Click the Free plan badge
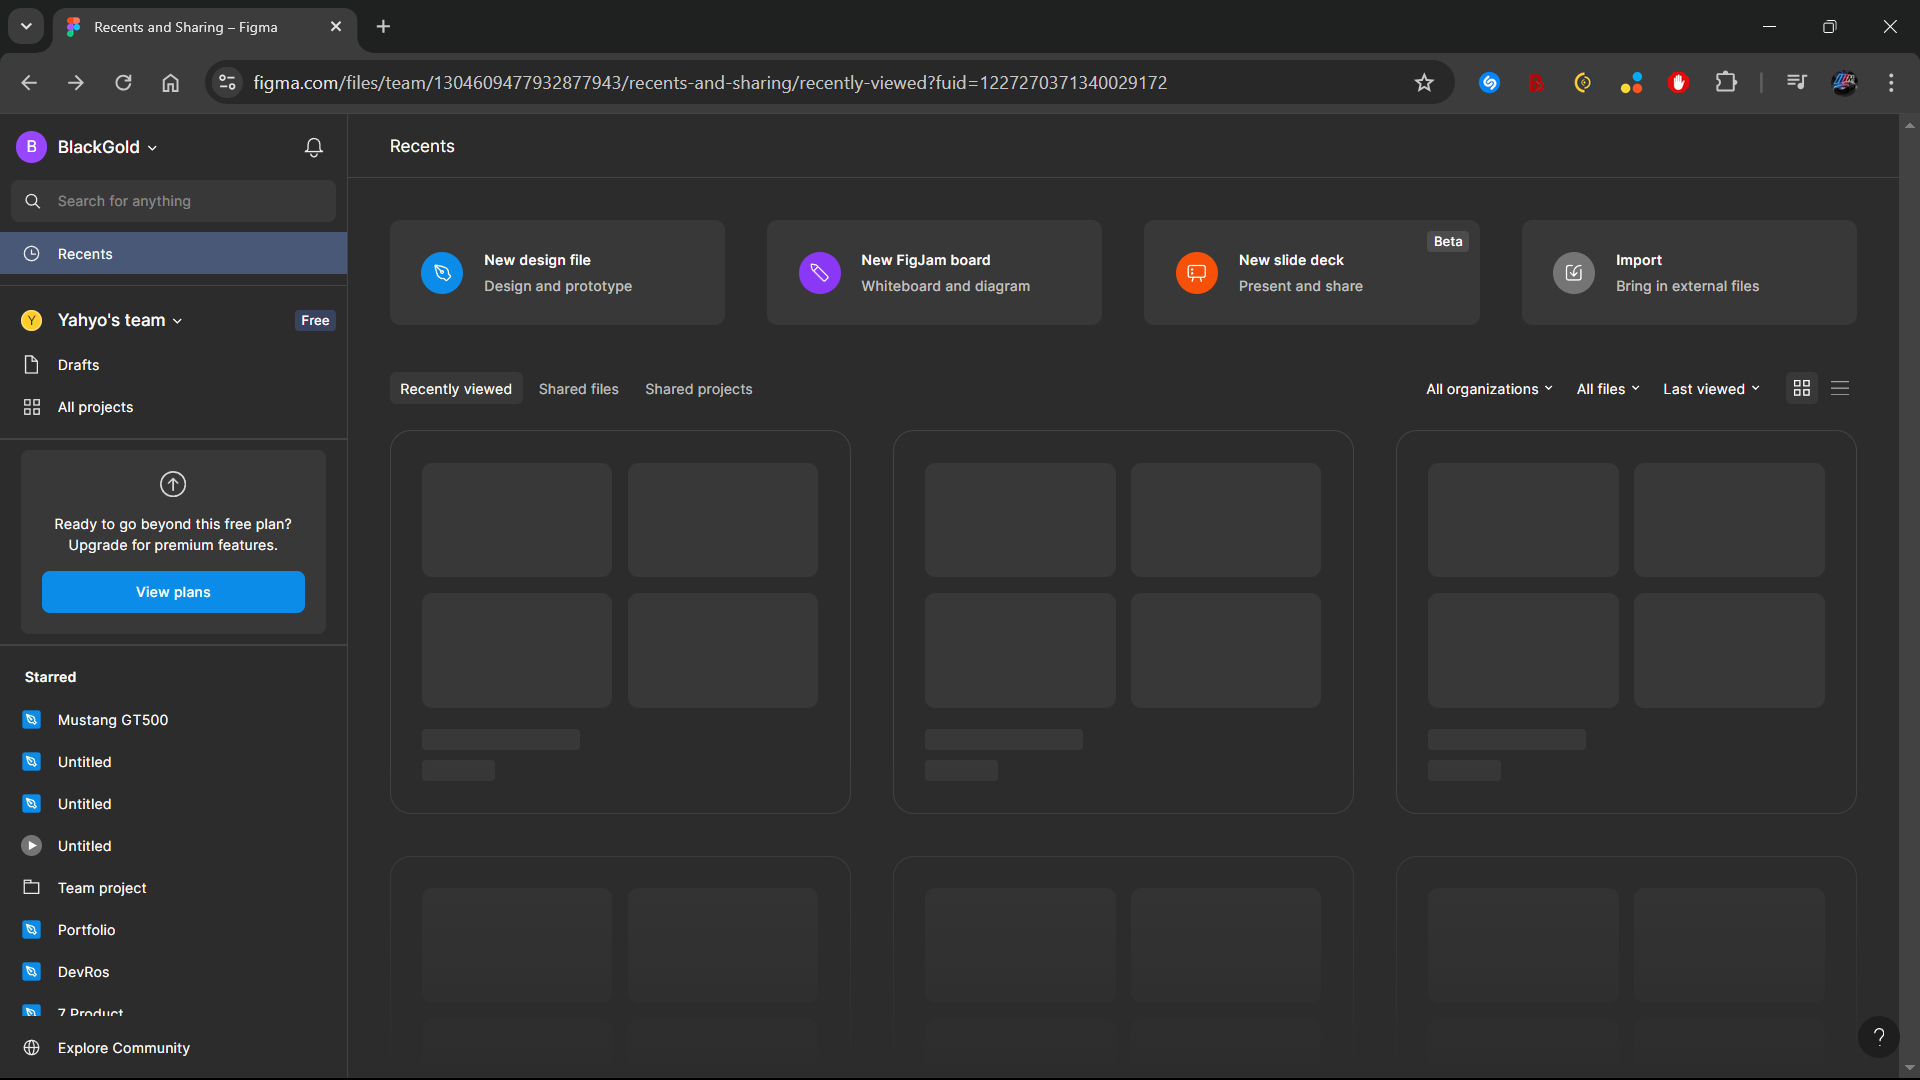This screenshot has width=1920, height=1080. [x=315, y=321]
